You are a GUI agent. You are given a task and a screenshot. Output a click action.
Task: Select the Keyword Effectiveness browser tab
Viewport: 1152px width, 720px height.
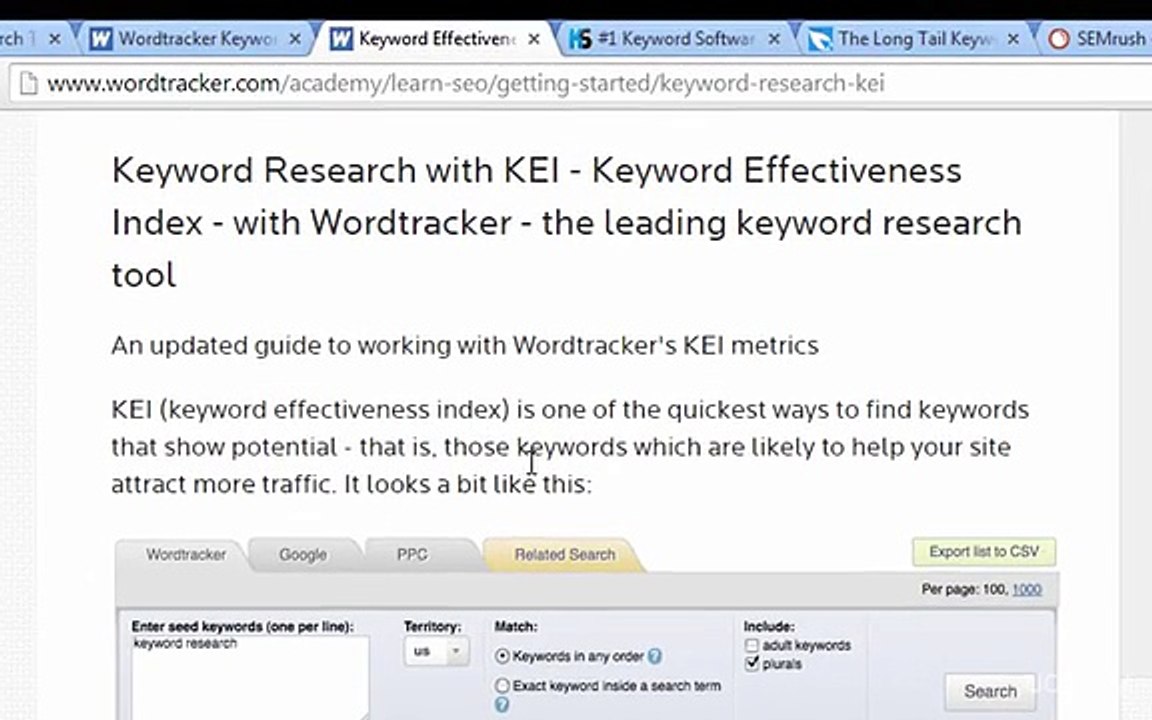435,38
